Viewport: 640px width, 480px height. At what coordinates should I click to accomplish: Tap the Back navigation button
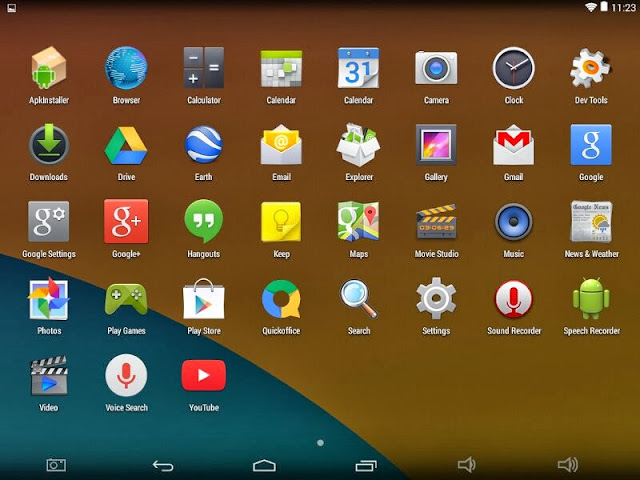pyautogui.click(x=163, y=465)
